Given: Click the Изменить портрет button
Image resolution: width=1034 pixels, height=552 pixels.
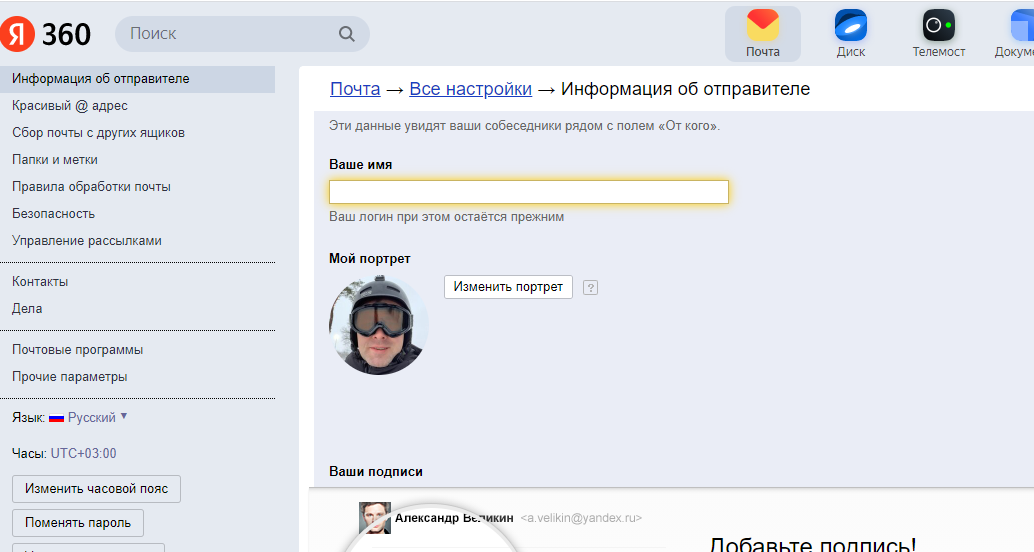Looking at the screenshot, I should pyautogui.click(x=508, y=287).
